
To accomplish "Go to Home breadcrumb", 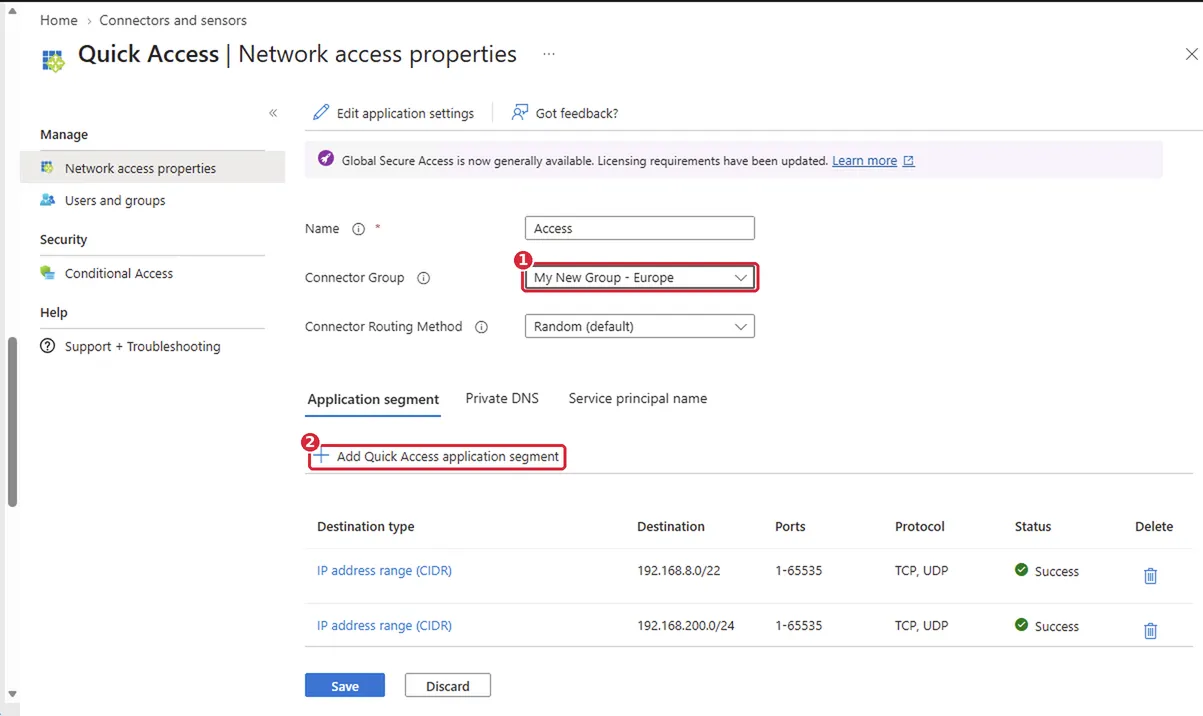I will pyautogui.click(x=58, y=20).
